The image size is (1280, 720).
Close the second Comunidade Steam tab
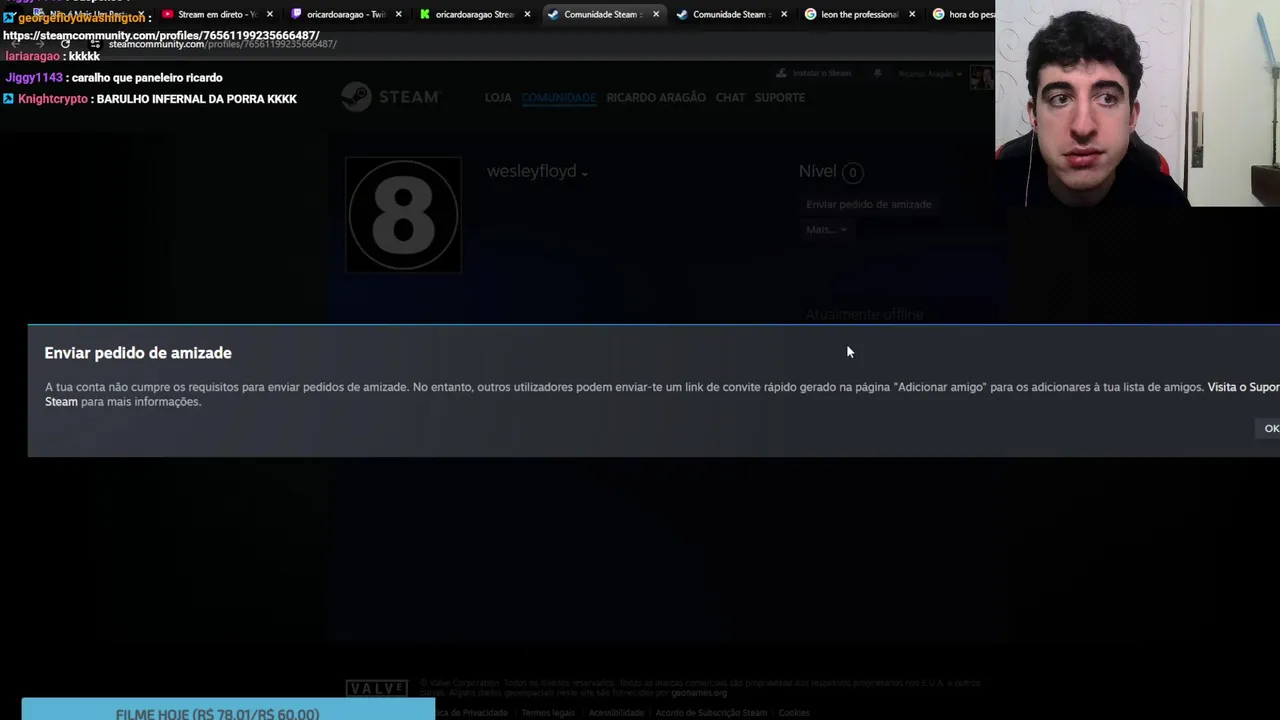784,14
